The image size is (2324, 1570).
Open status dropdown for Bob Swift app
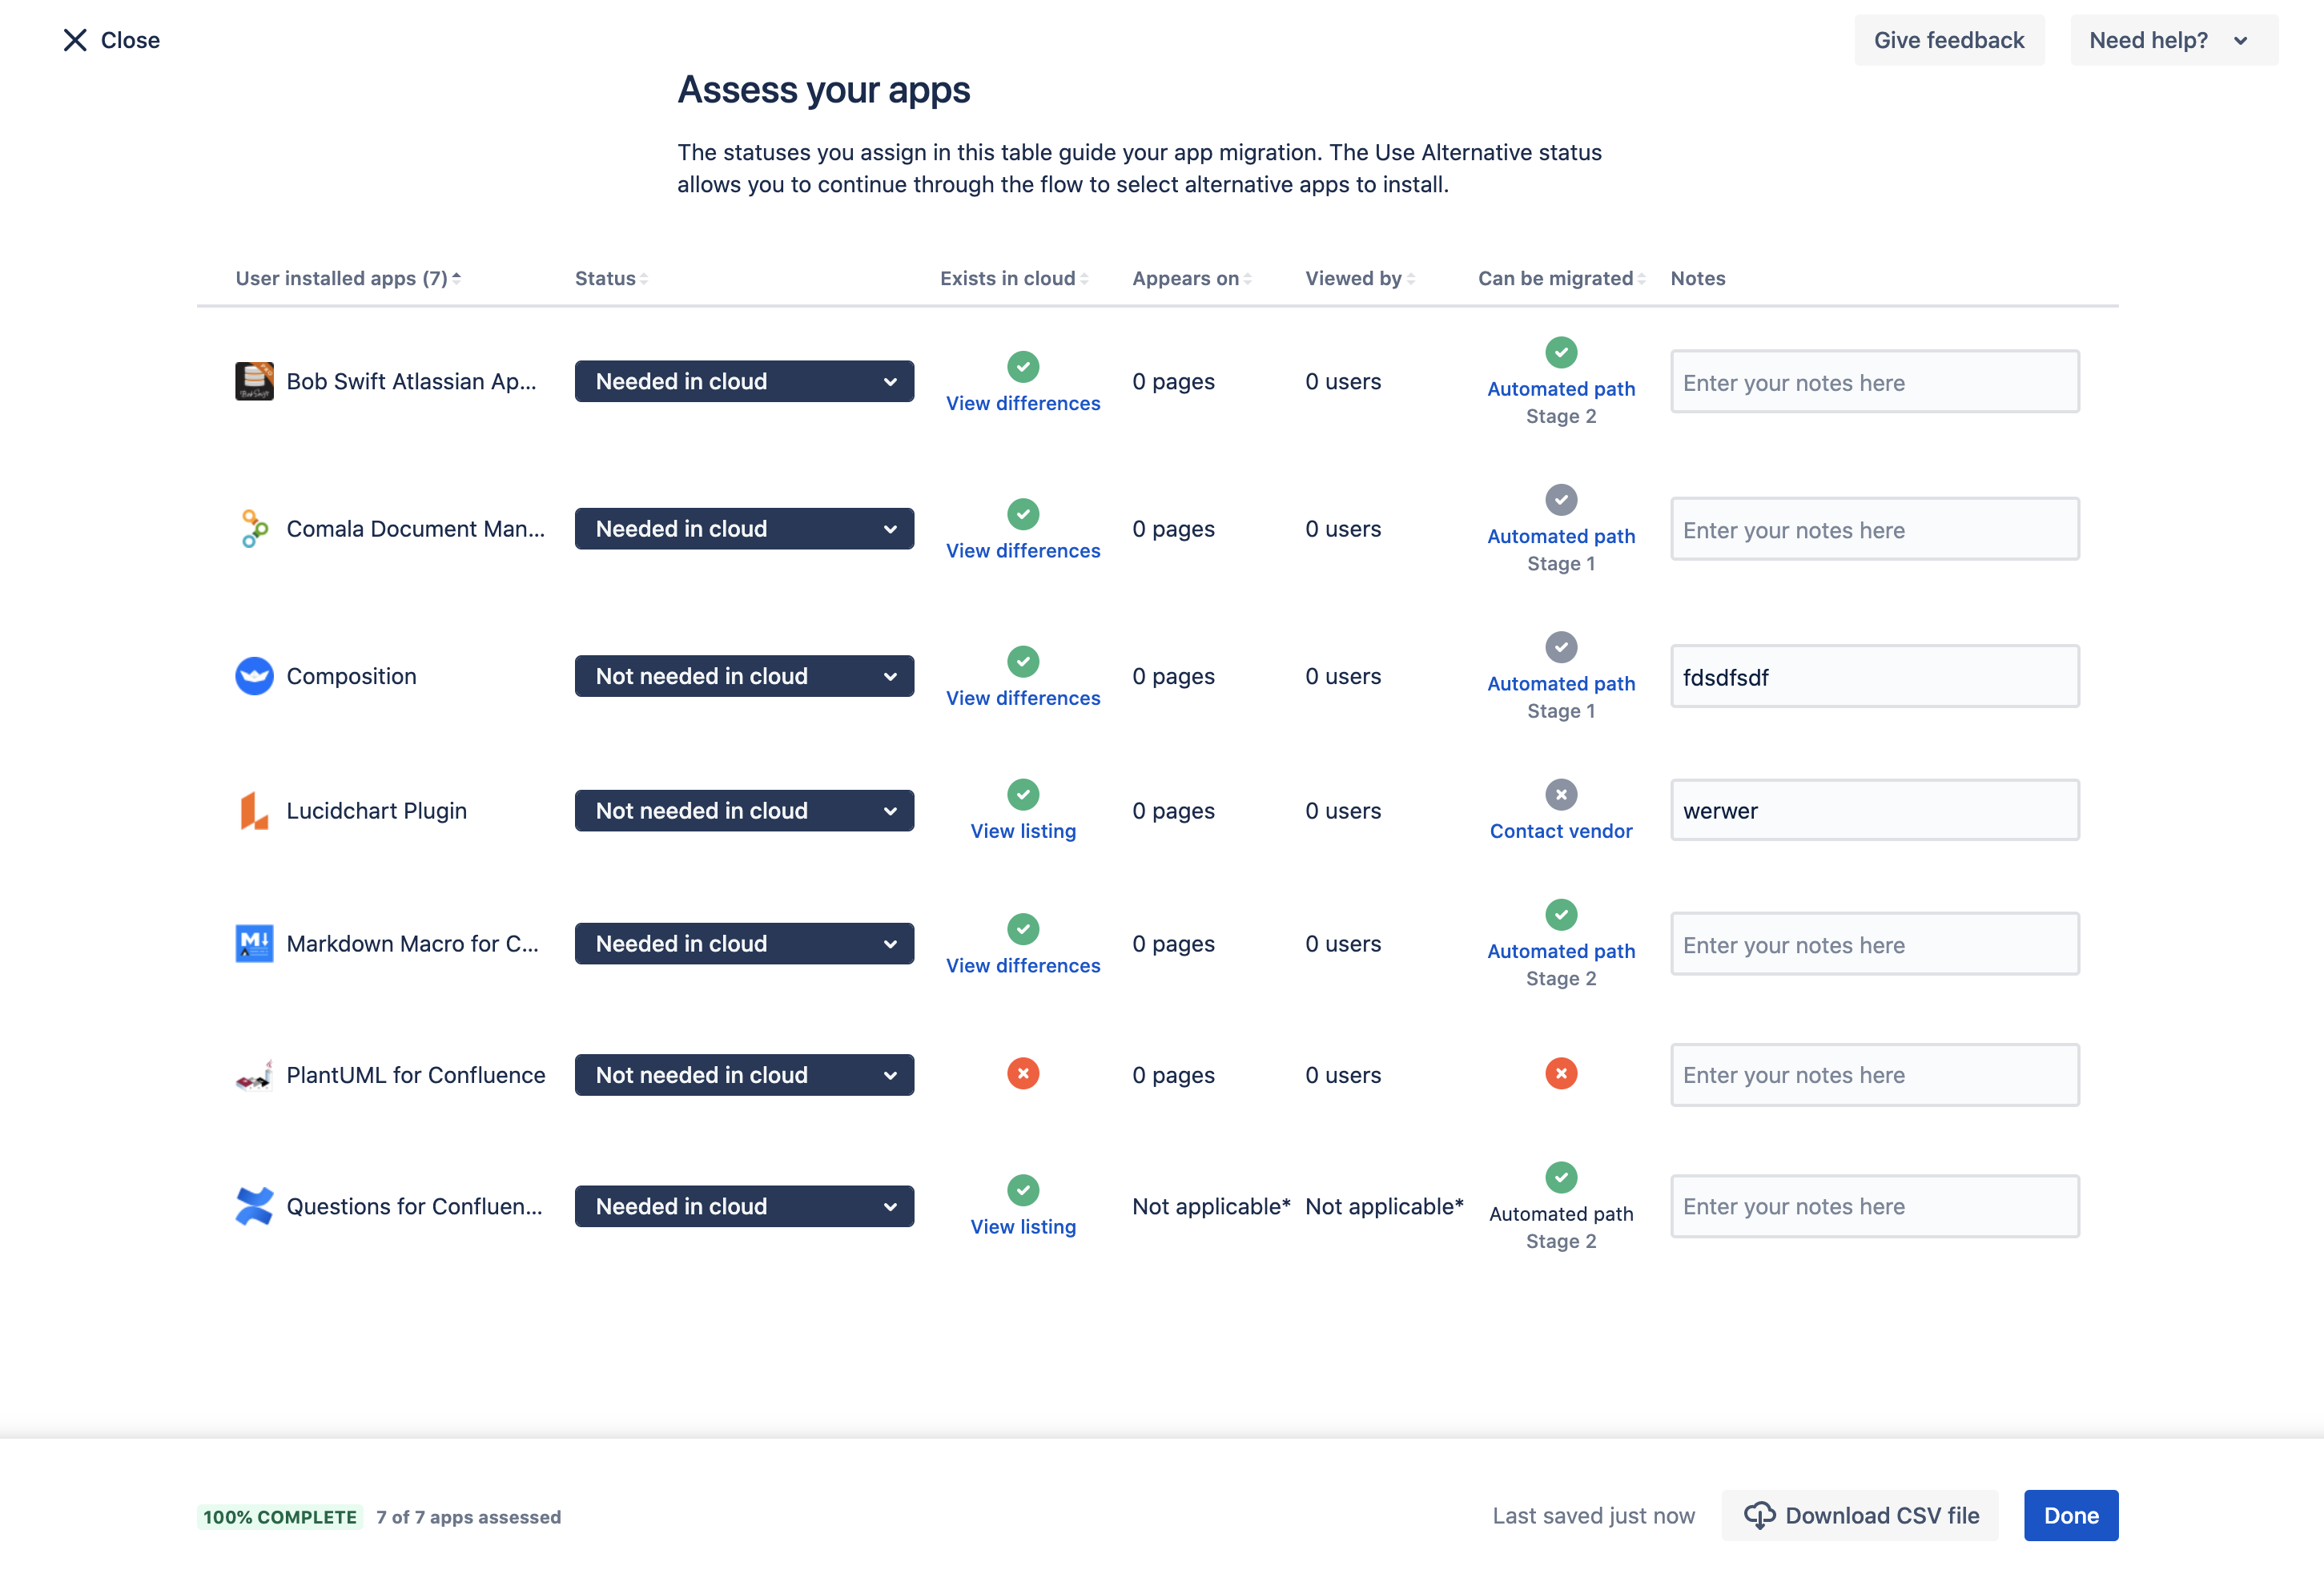click(x=744, y=381)
